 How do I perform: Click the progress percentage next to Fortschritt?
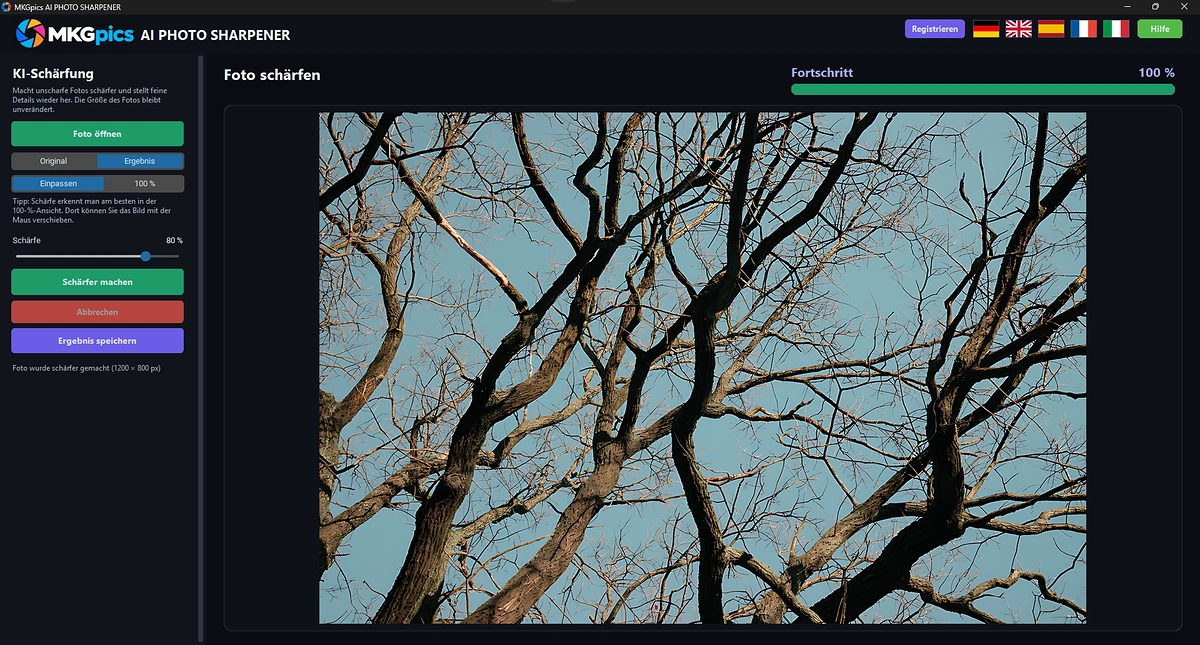(x=1157, y=73)
